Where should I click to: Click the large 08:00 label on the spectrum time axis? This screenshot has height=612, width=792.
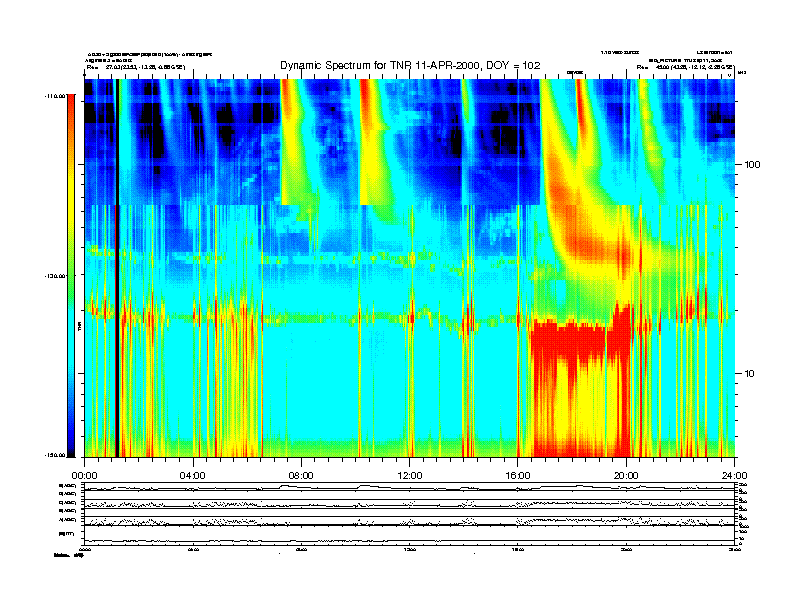(301, 476)
